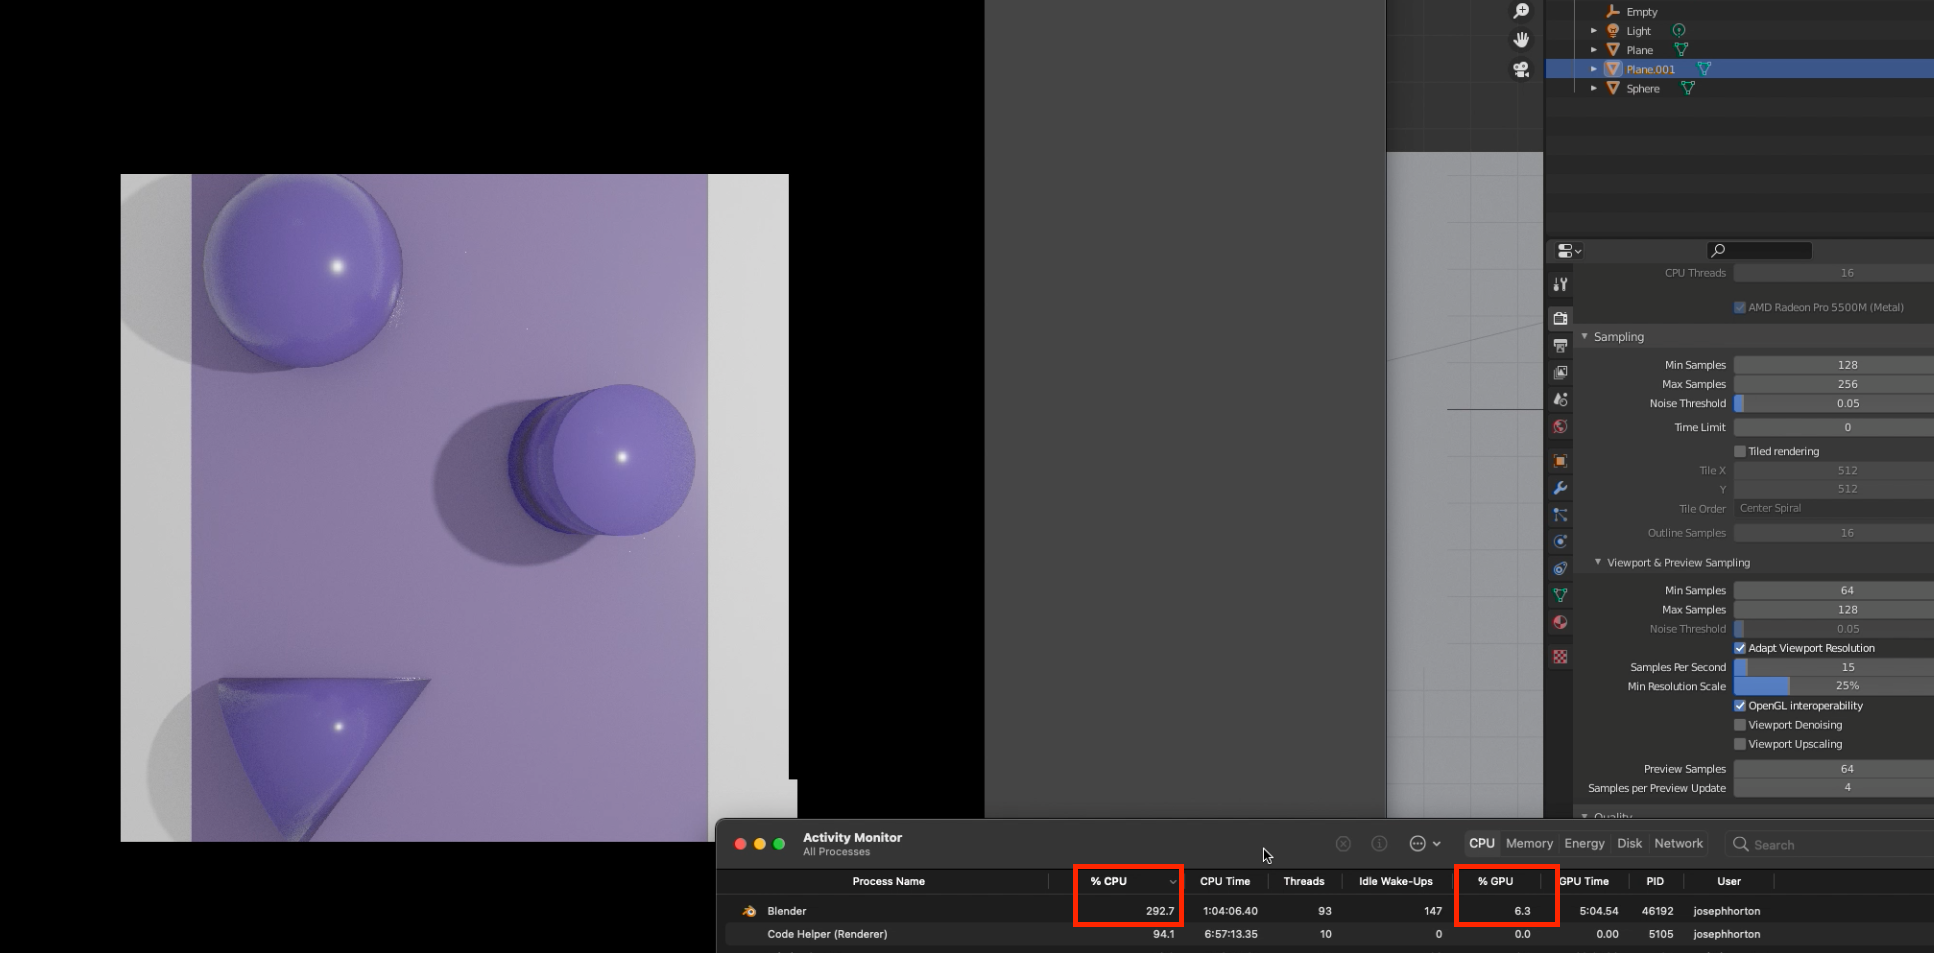Image resolution: width=1934 pixels, height=953 pixels.
Task: Collapse the Viewport & Preview Sampling section
Action: click(x=1598, y=562)
